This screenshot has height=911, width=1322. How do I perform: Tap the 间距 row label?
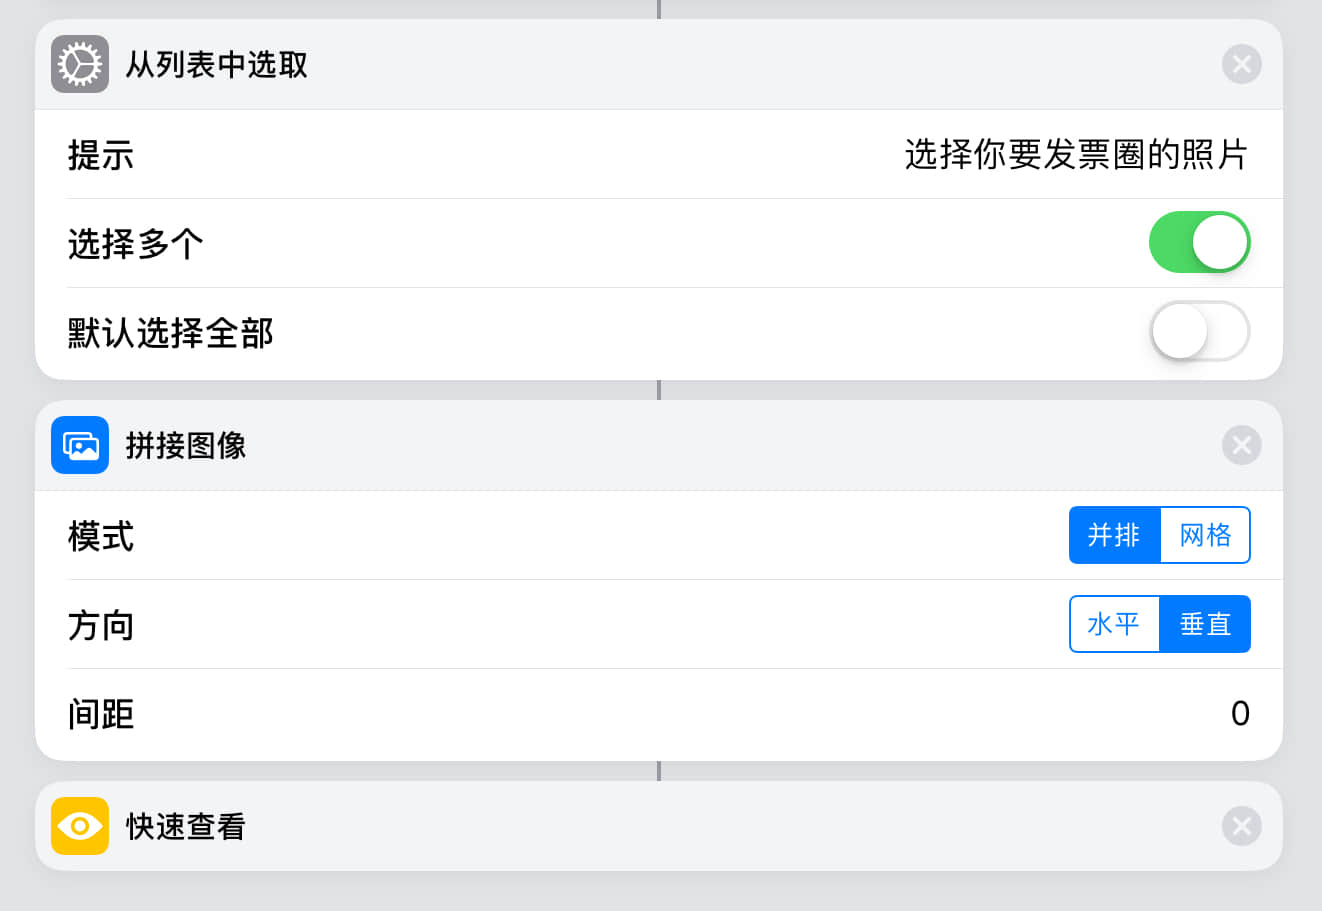(x=100, y=715)
